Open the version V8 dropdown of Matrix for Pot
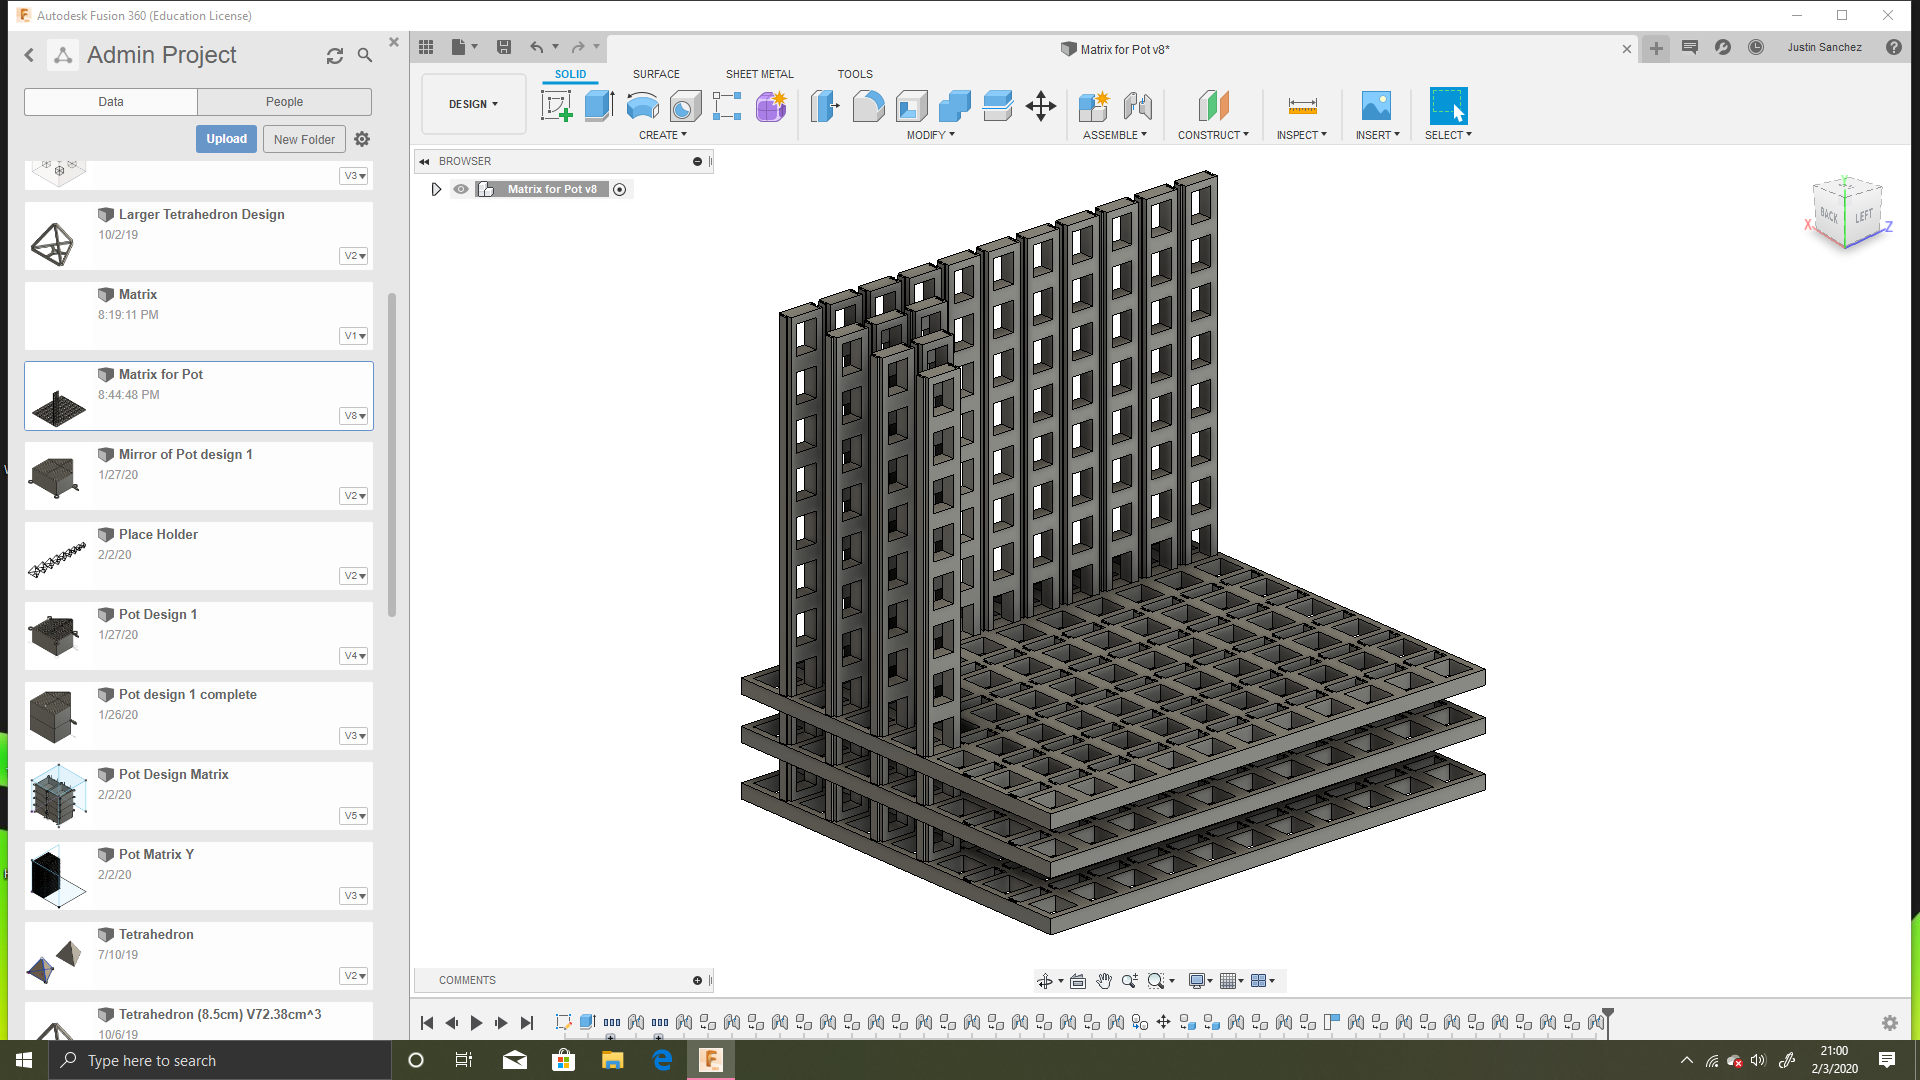1920x1080 pixels. (x=354, y=416)
